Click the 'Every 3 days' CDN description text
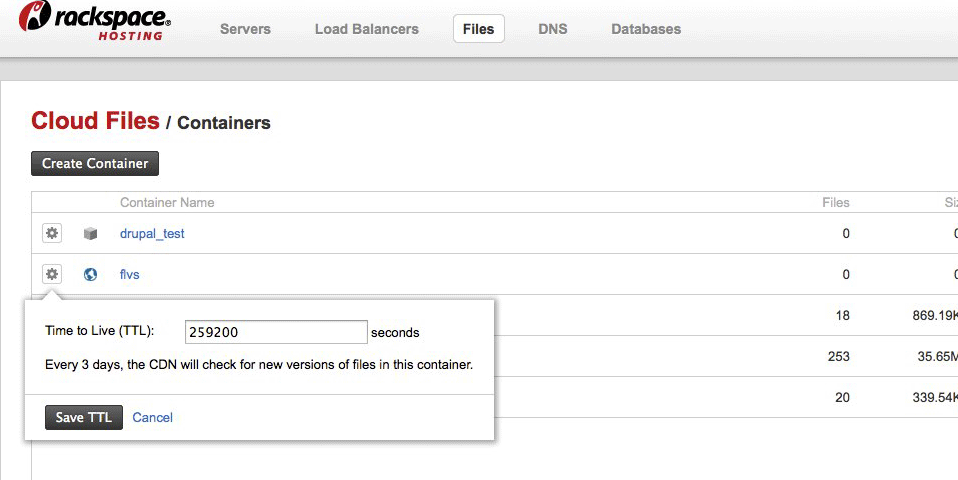 point(259,365)
